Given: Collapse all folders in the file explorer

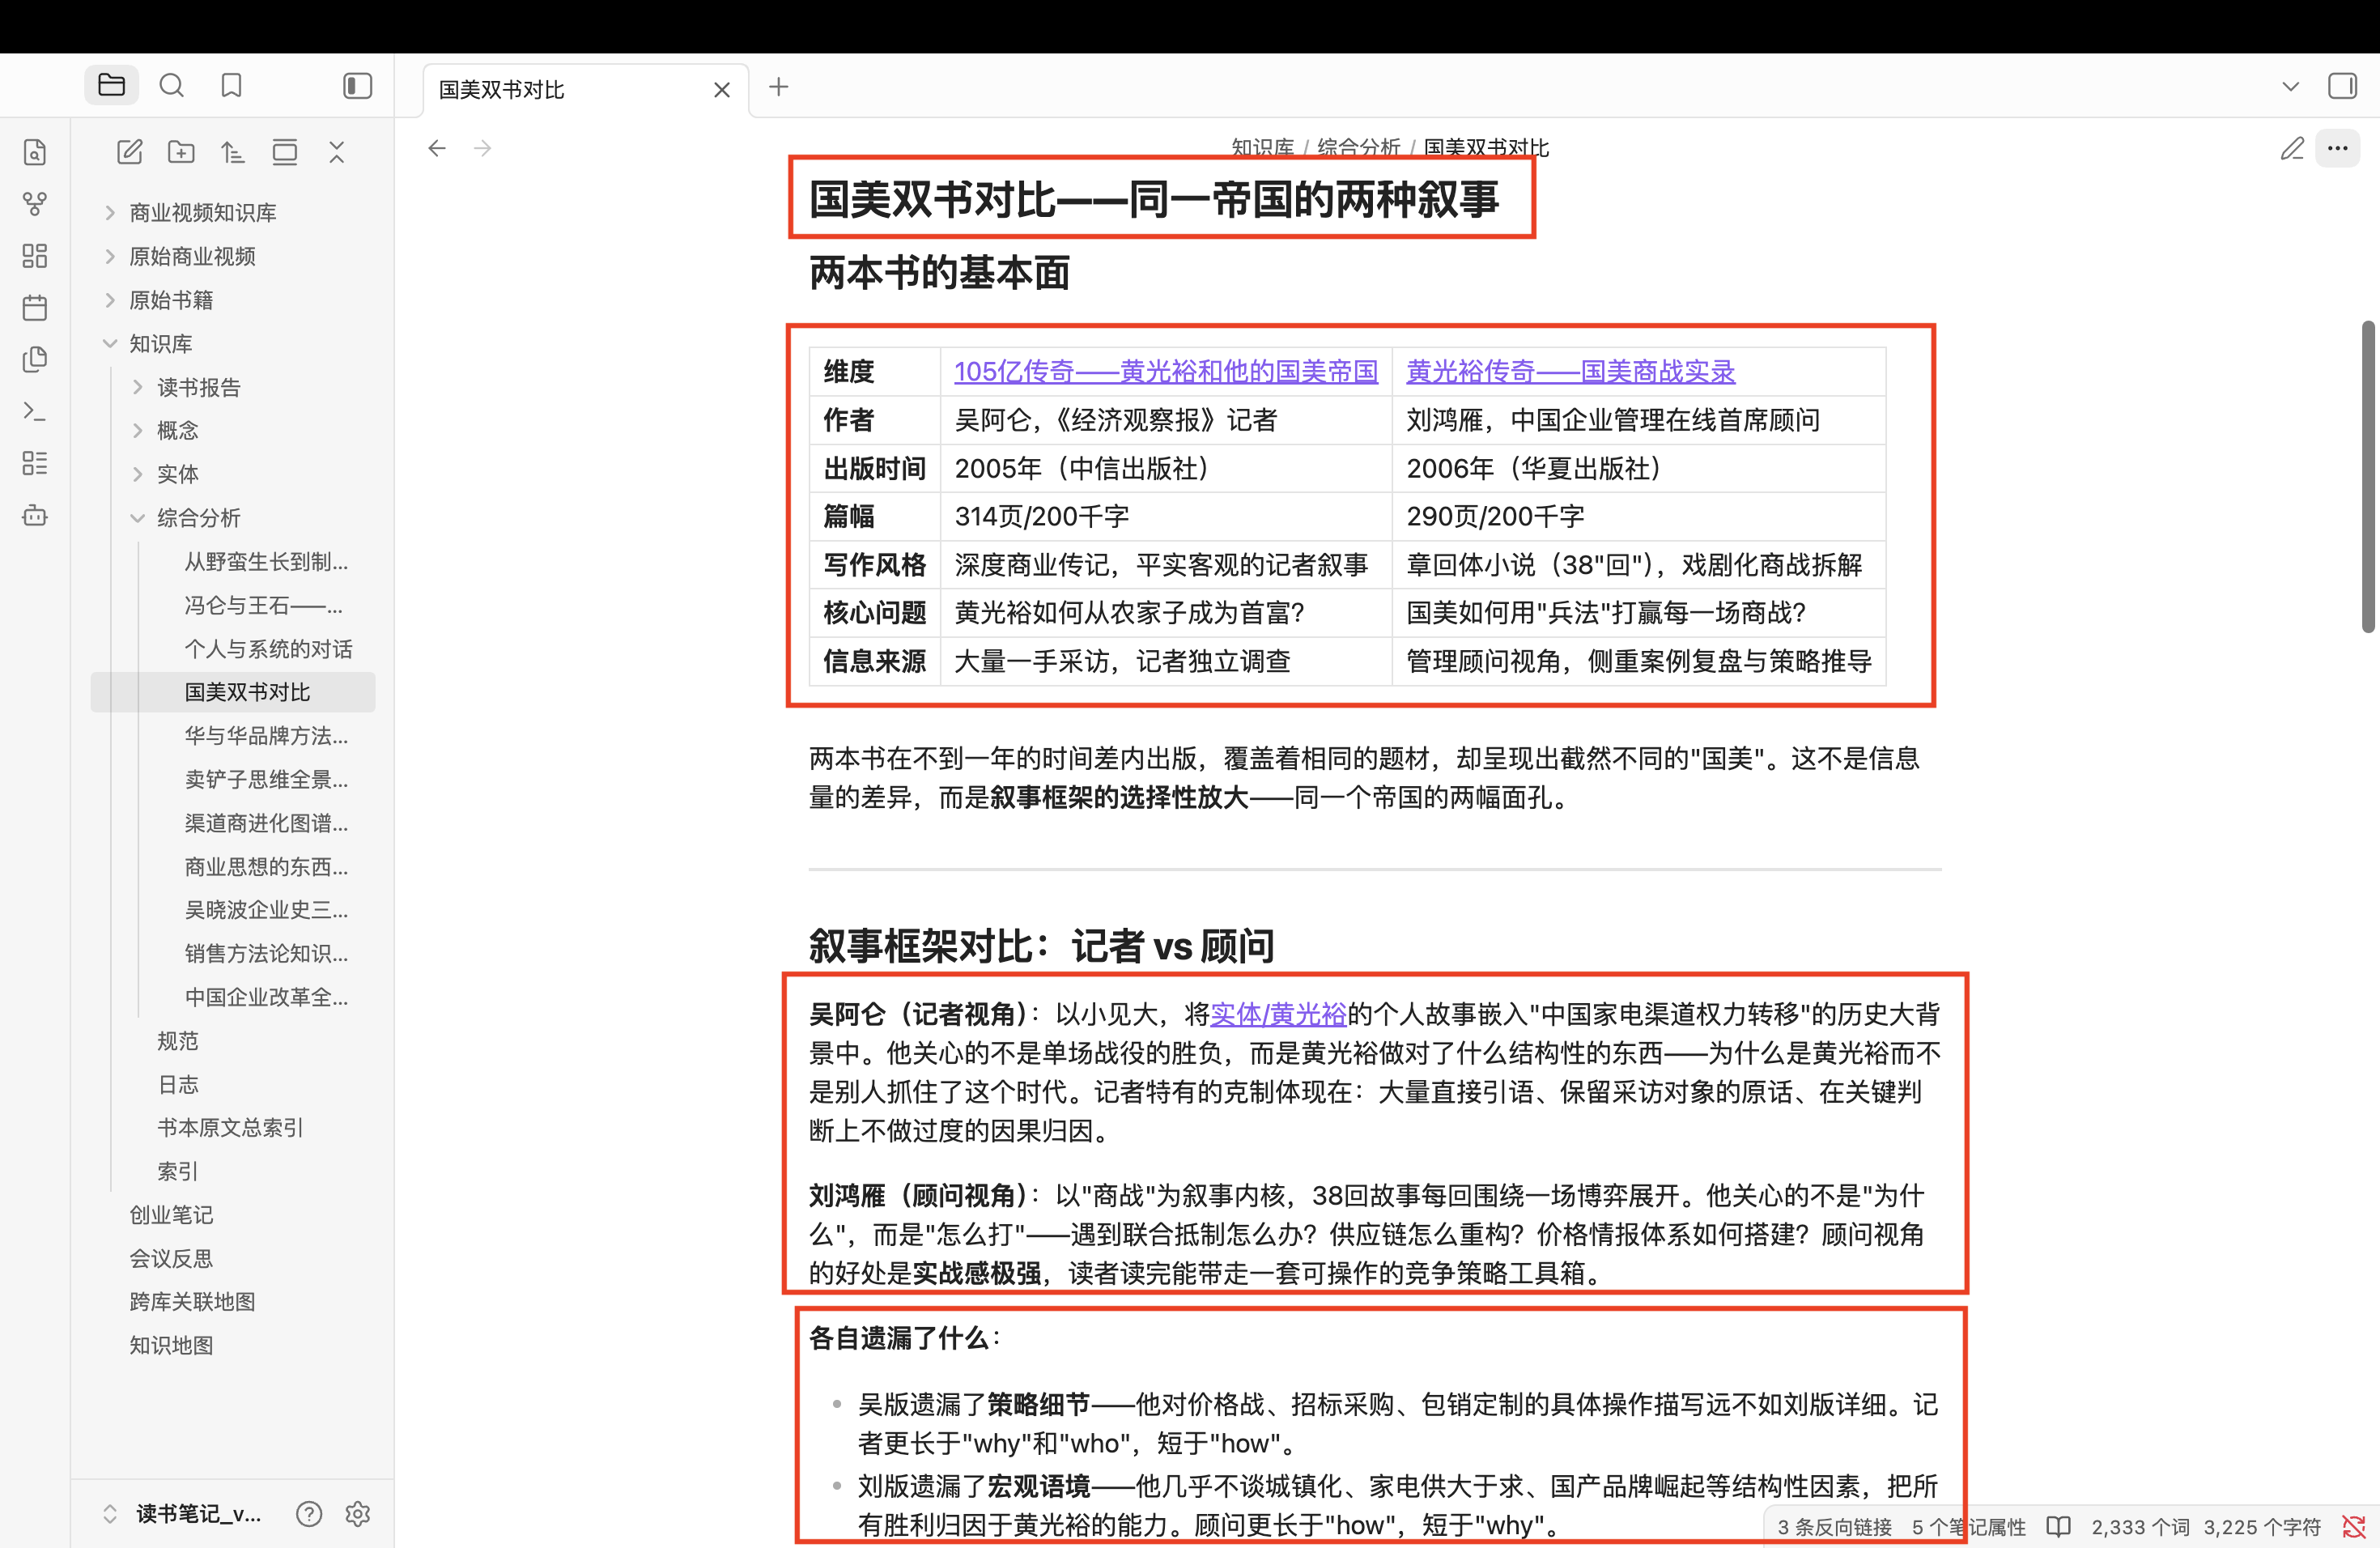Looking at the screenshot, I should 337,152.
